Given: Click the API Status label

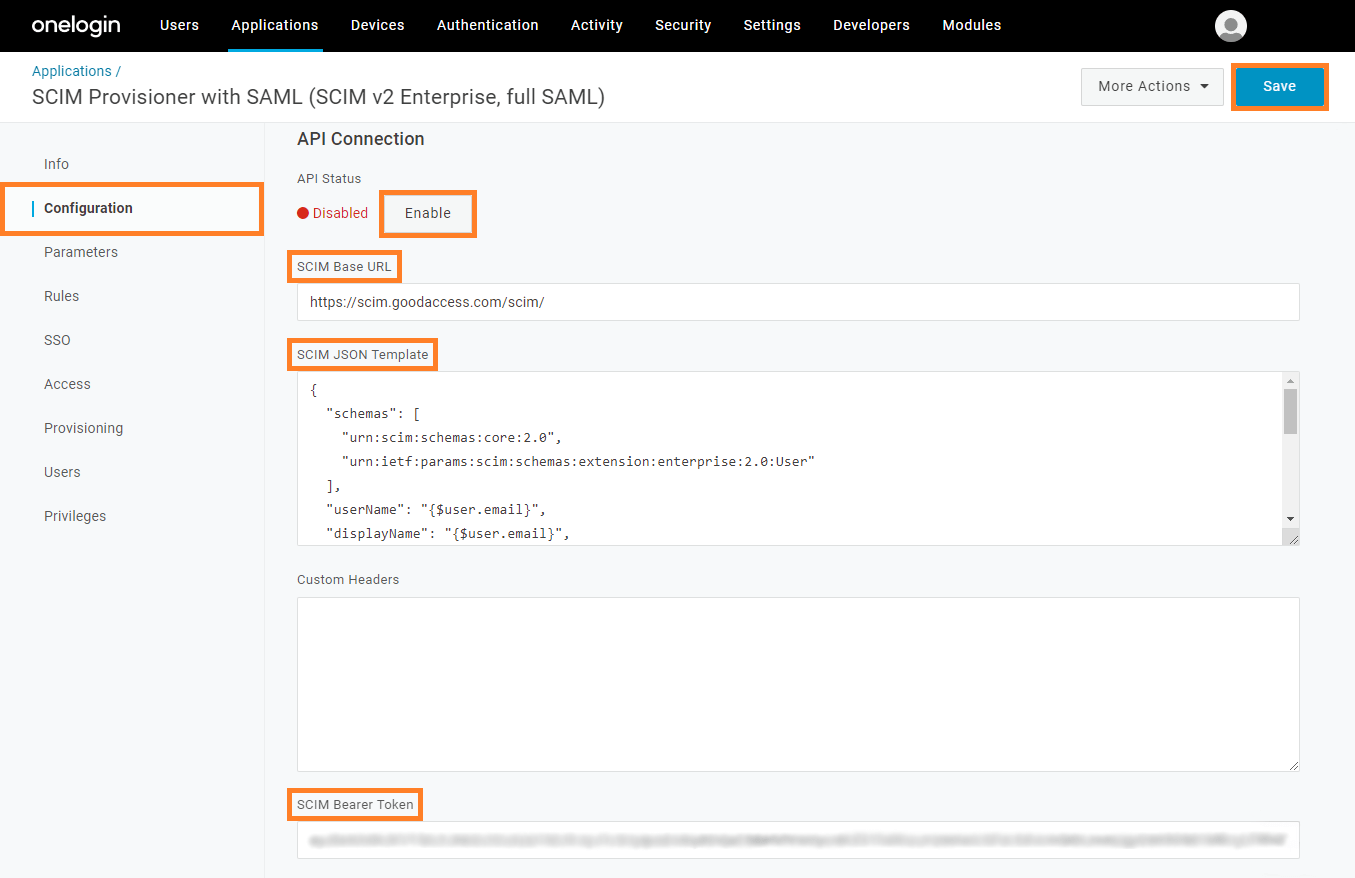Looking at the screenshot, I should pos(329,179).
